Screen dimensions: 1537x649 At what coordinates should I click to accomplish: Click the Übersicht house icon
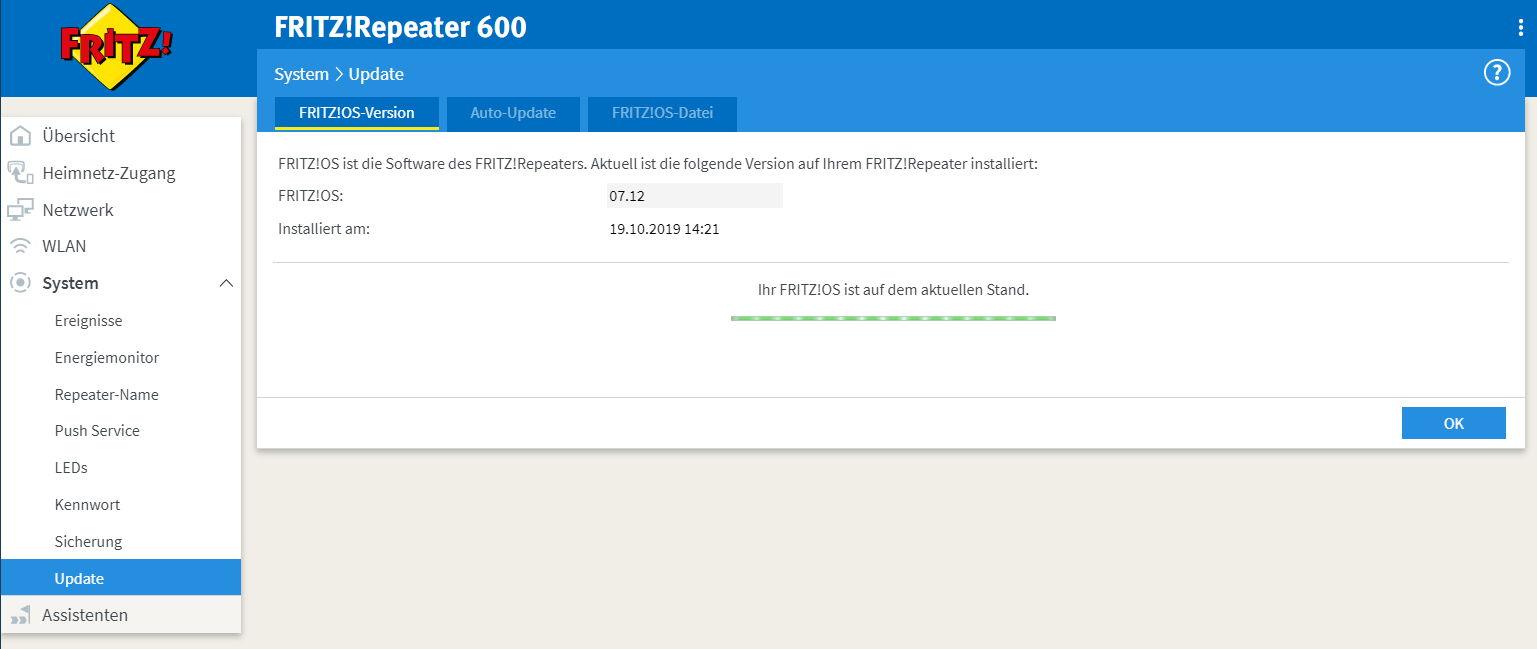20,136
